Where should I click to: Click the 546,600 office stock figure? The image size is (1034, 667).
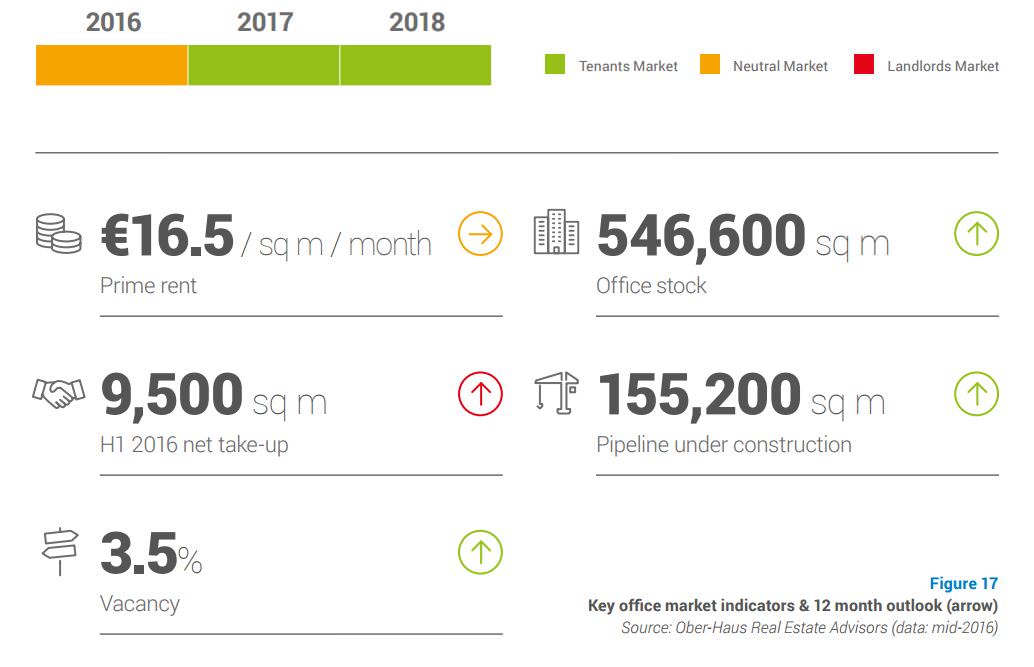(x=701, y=236)
